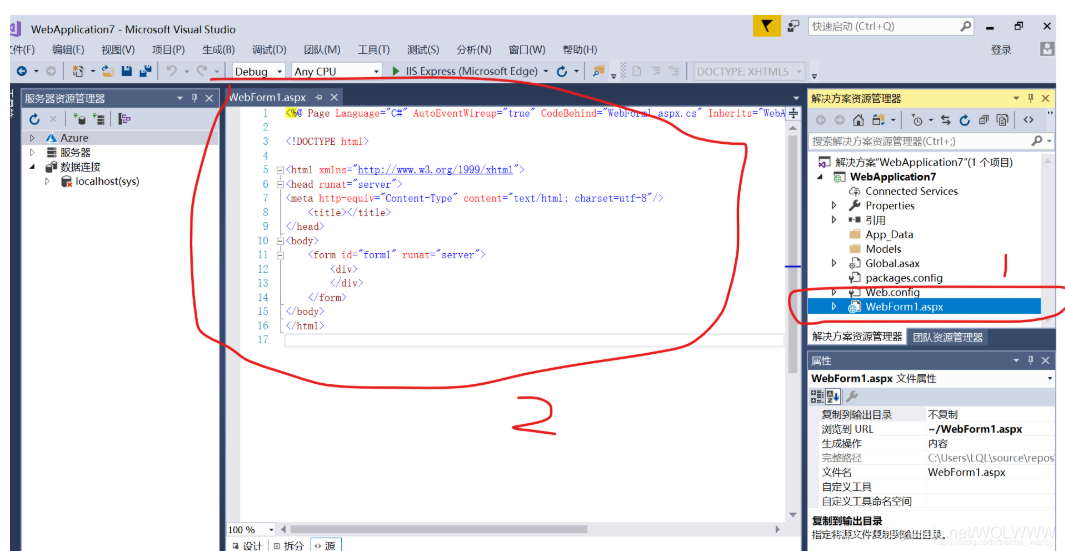Switch to 团队资源管理器 tab

click(x=947, y=336)
